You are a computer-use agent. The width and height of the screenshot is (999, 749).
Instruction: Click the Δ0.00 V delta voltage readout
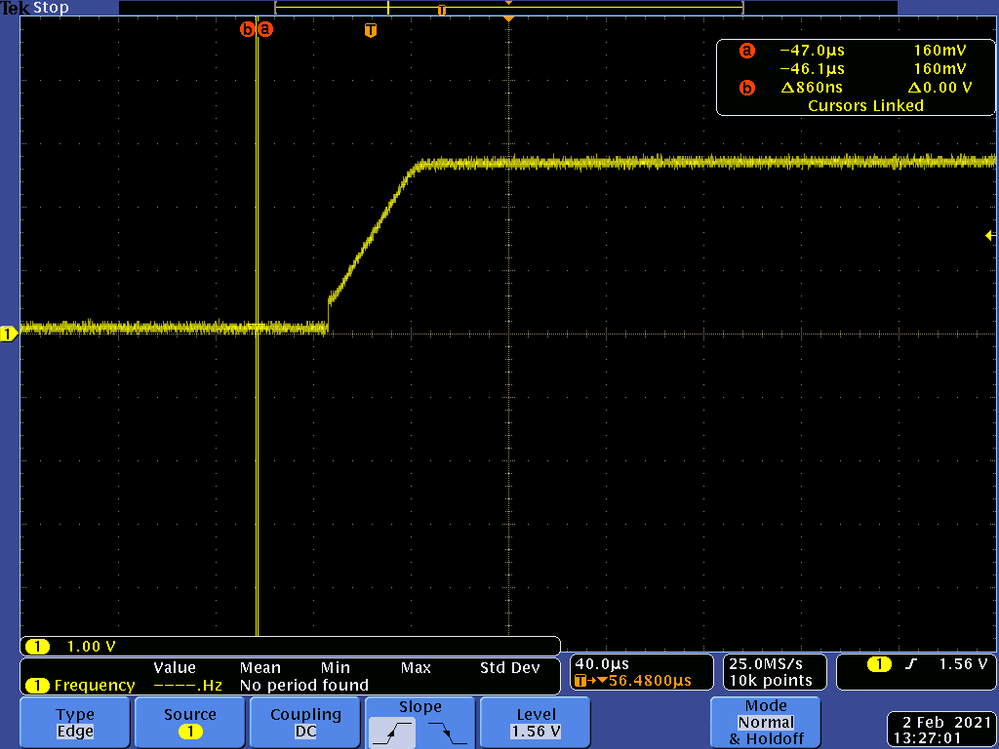(x=940, y=87)
